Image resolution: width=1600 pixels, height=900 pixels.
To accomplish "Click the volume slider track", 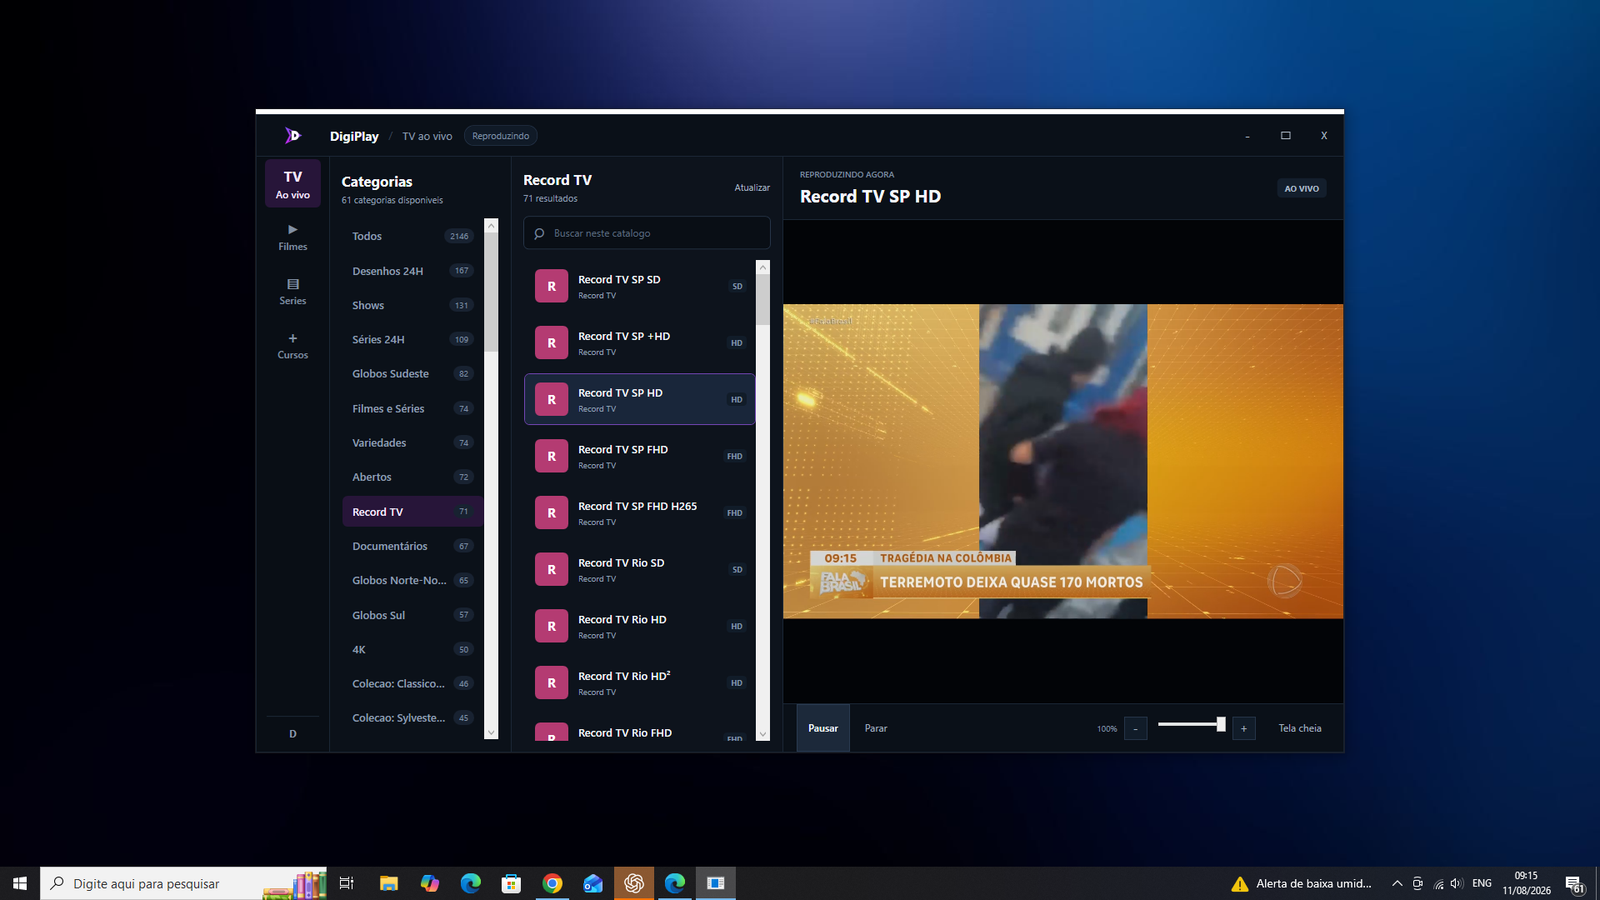I will [x=1190, y=724].
